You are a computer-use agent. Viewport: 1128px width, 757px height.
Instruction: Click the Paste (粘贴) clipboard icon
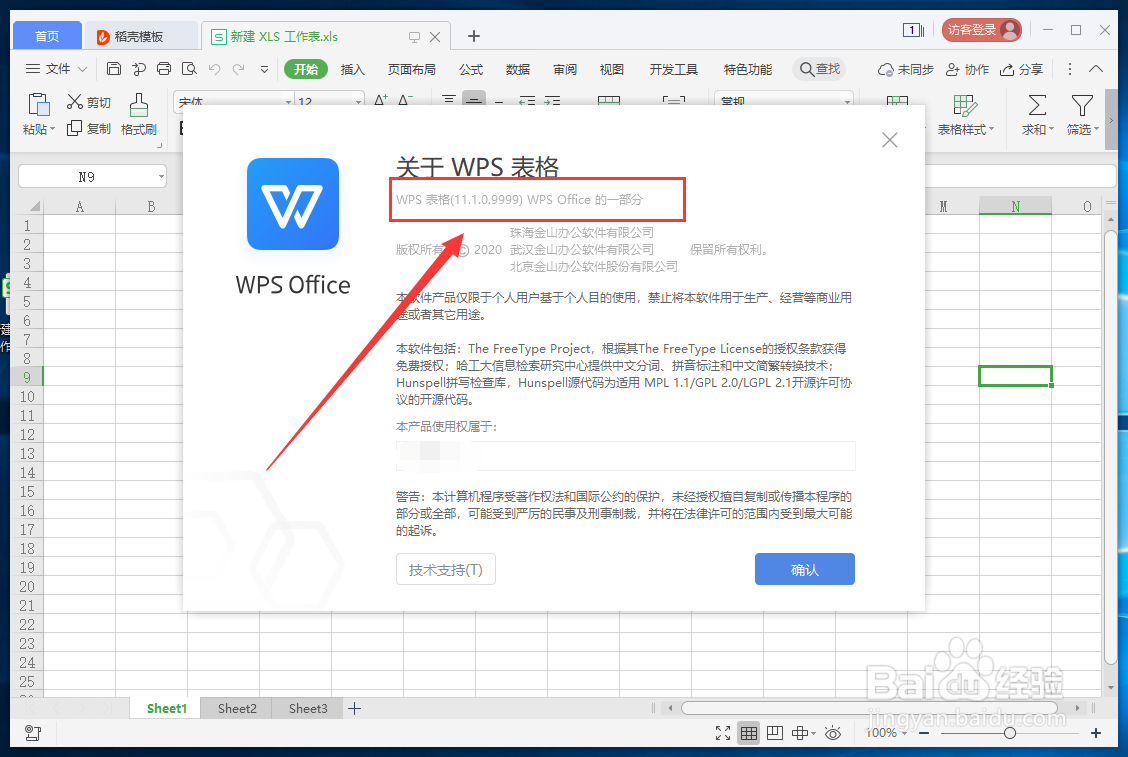(39, 105)
